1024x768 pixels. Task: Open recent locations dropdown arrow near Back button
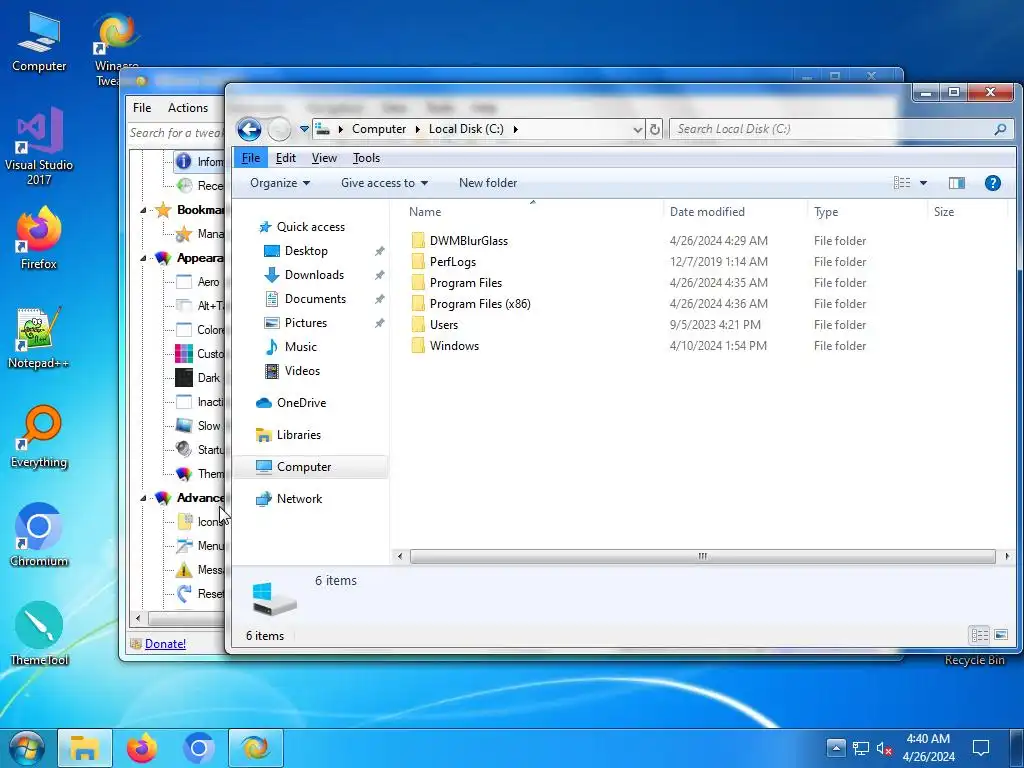304,129
